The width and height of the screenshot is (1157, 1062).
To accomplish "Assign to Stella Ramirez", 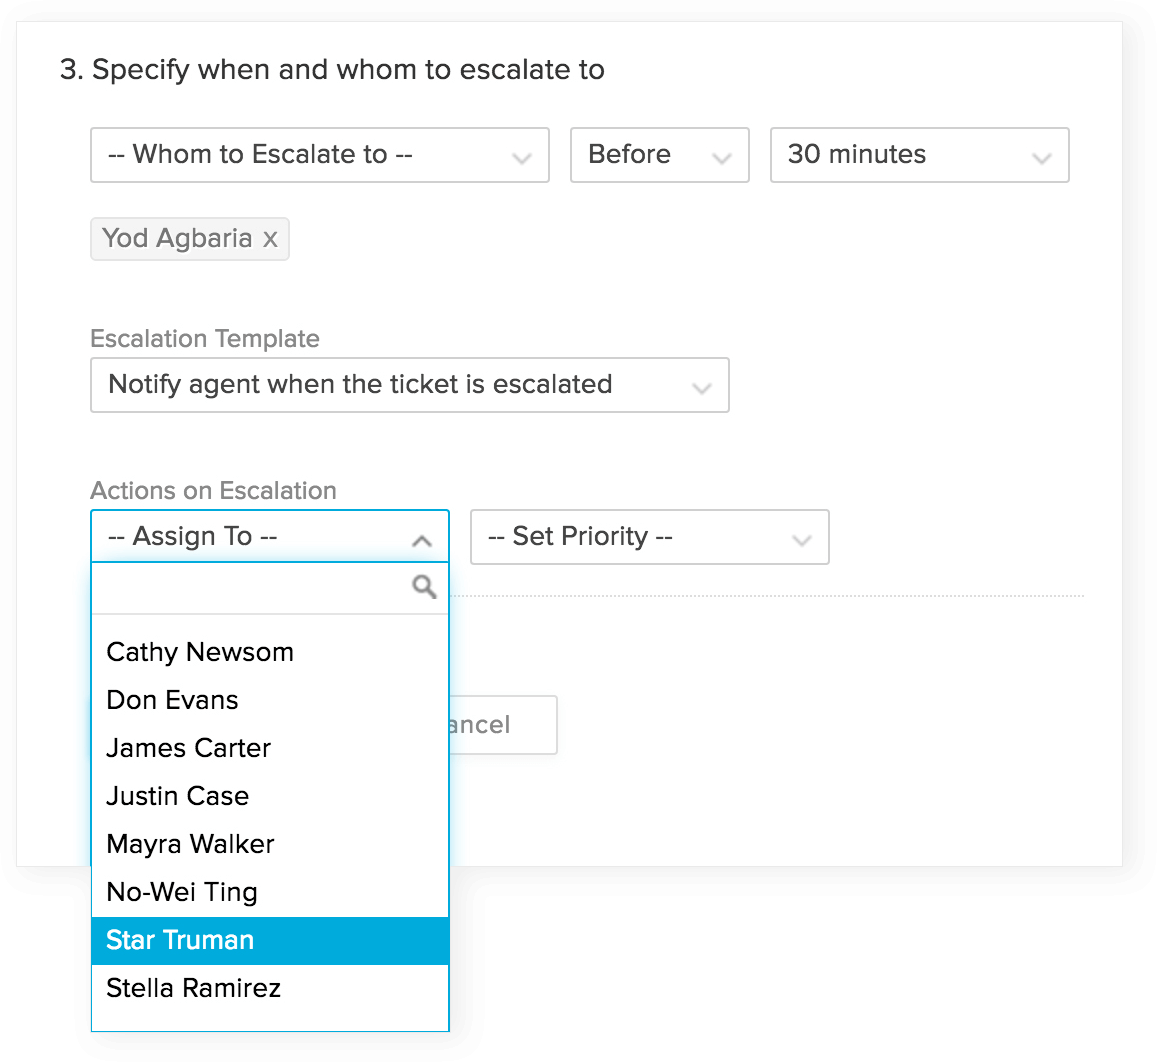I will (x=194, y=988).
